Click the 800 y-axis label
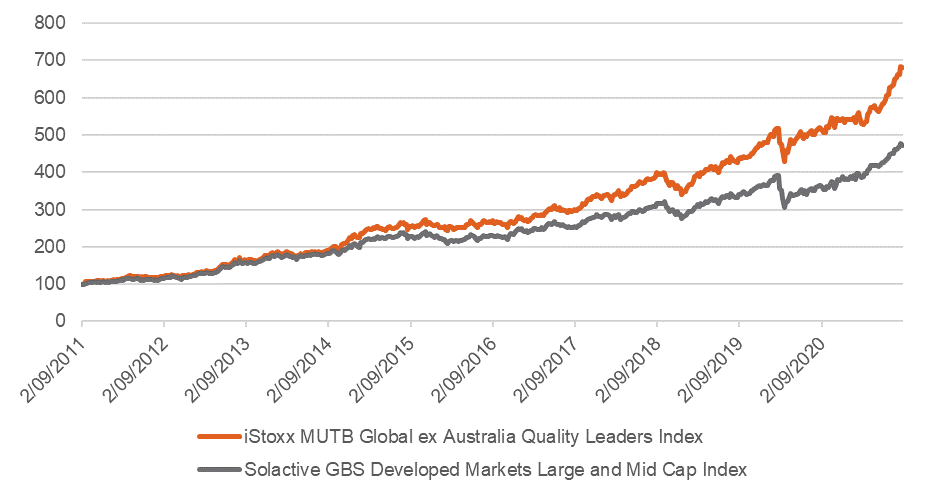Image resolution: width=940 pixels, height=496 pixels. click(50, 23)
